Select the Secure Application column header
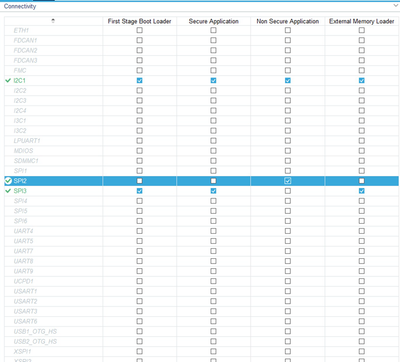This screenshot has width=400, height=362. [214, 21]
